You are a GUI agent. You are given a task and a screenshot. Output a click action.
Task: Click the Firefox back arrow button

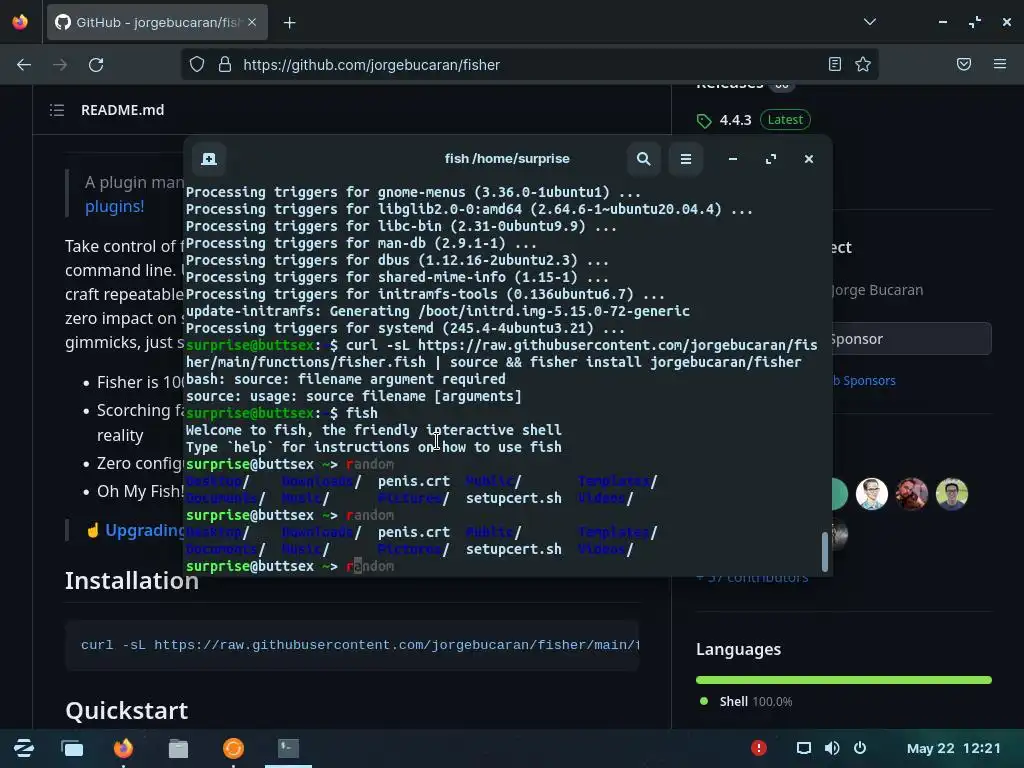point(24,65)
